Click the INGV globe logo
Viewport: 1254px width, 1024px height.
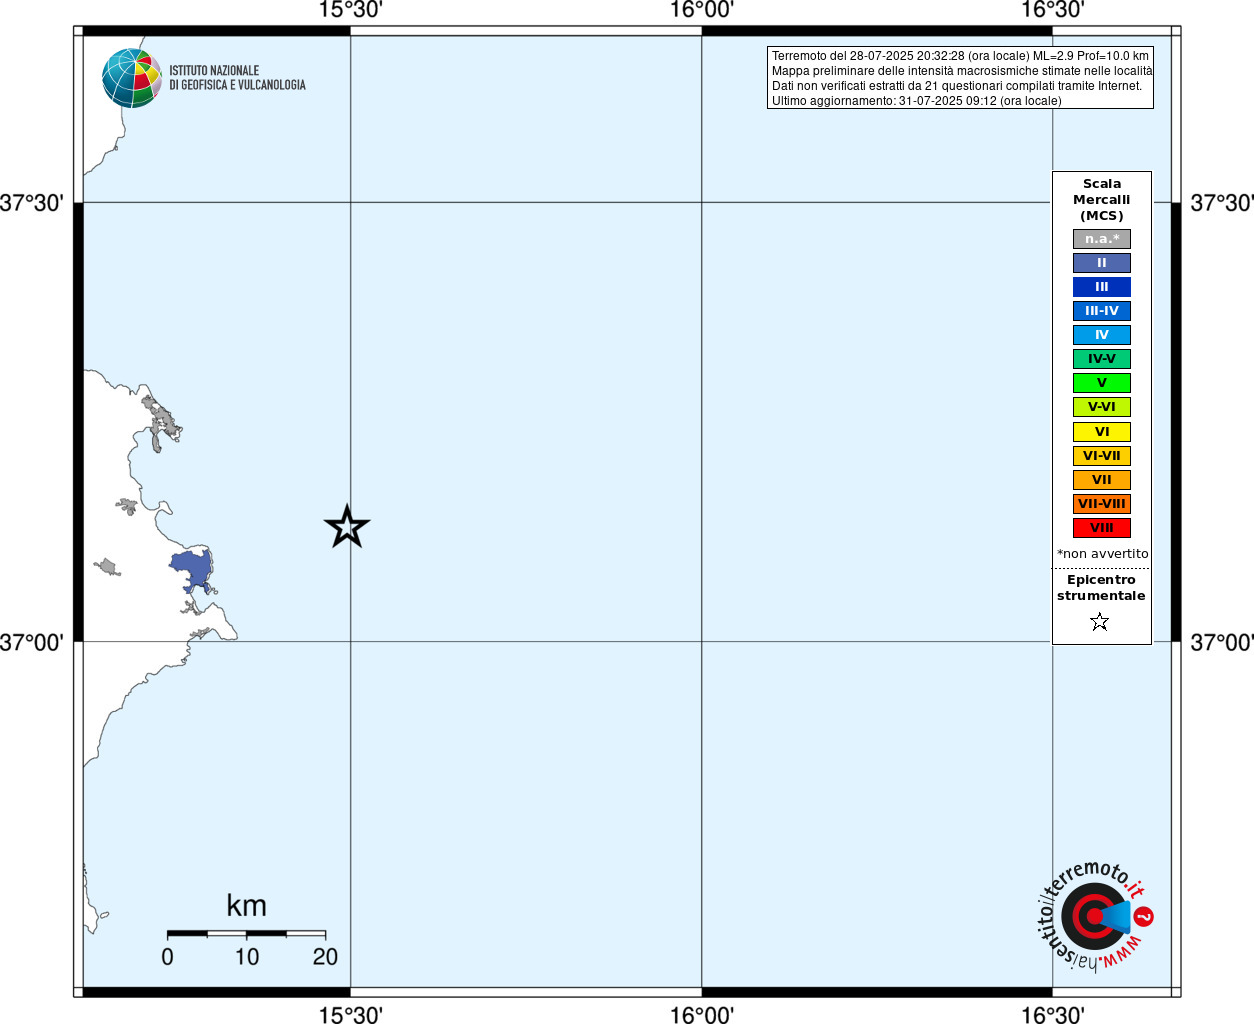(x=132, y=78)
